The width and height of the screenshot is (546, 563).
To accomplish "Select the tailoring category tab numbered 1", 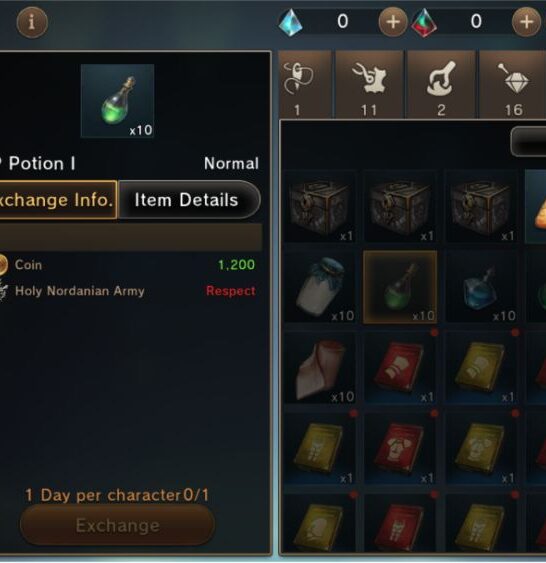I will [x=305, y=85].
